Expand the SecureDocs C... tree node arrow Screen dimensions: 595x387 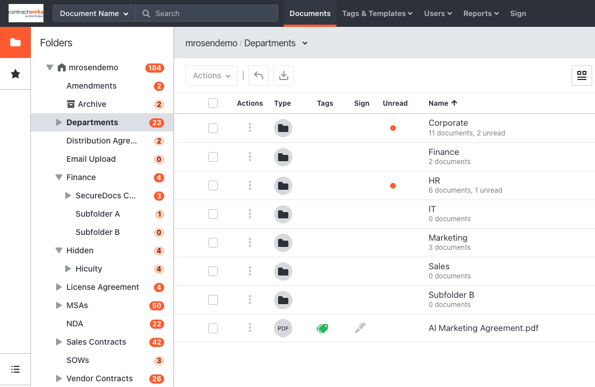click(x=68, y=195)
